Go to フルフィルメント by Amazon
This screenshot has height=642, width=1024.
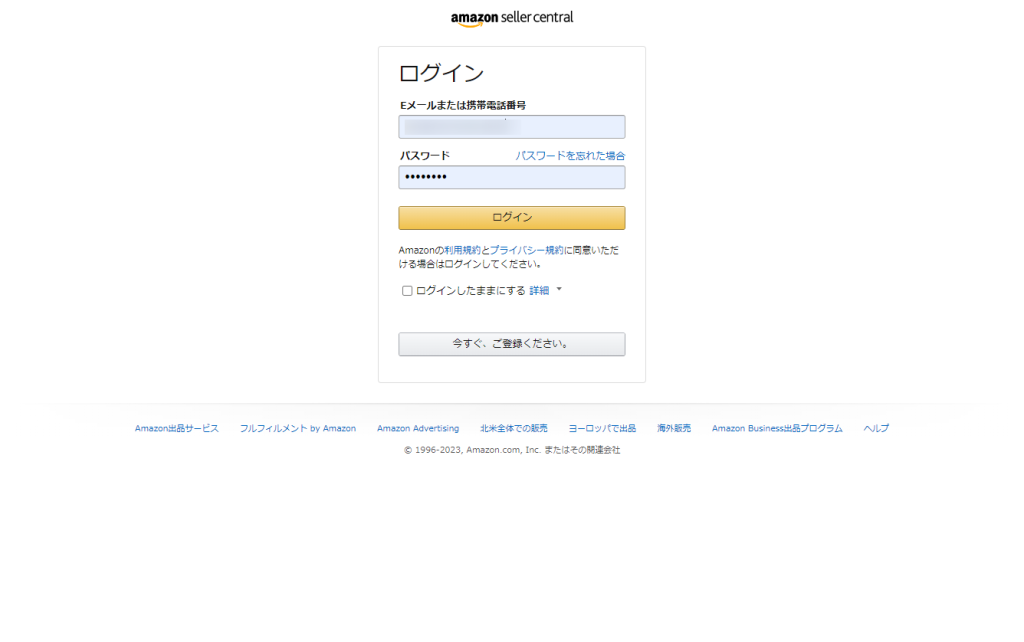pos(297,429)
